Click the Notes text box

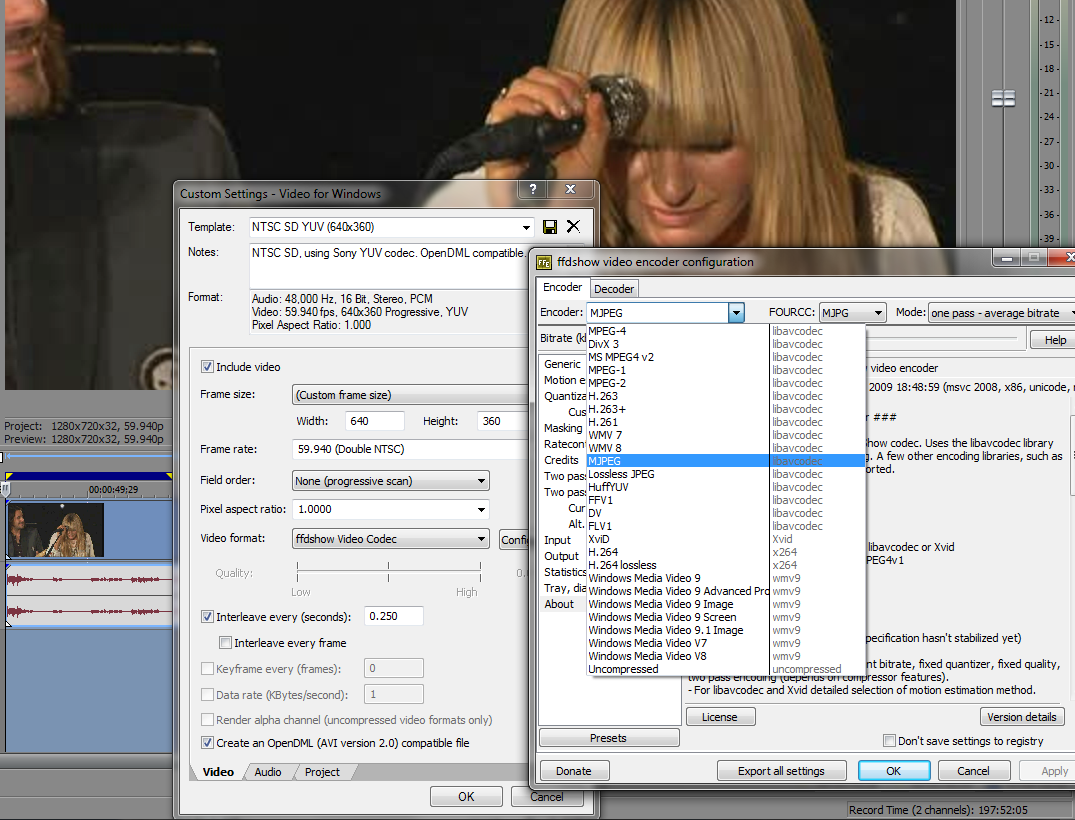pyautogui.click(x=388, y=266)
